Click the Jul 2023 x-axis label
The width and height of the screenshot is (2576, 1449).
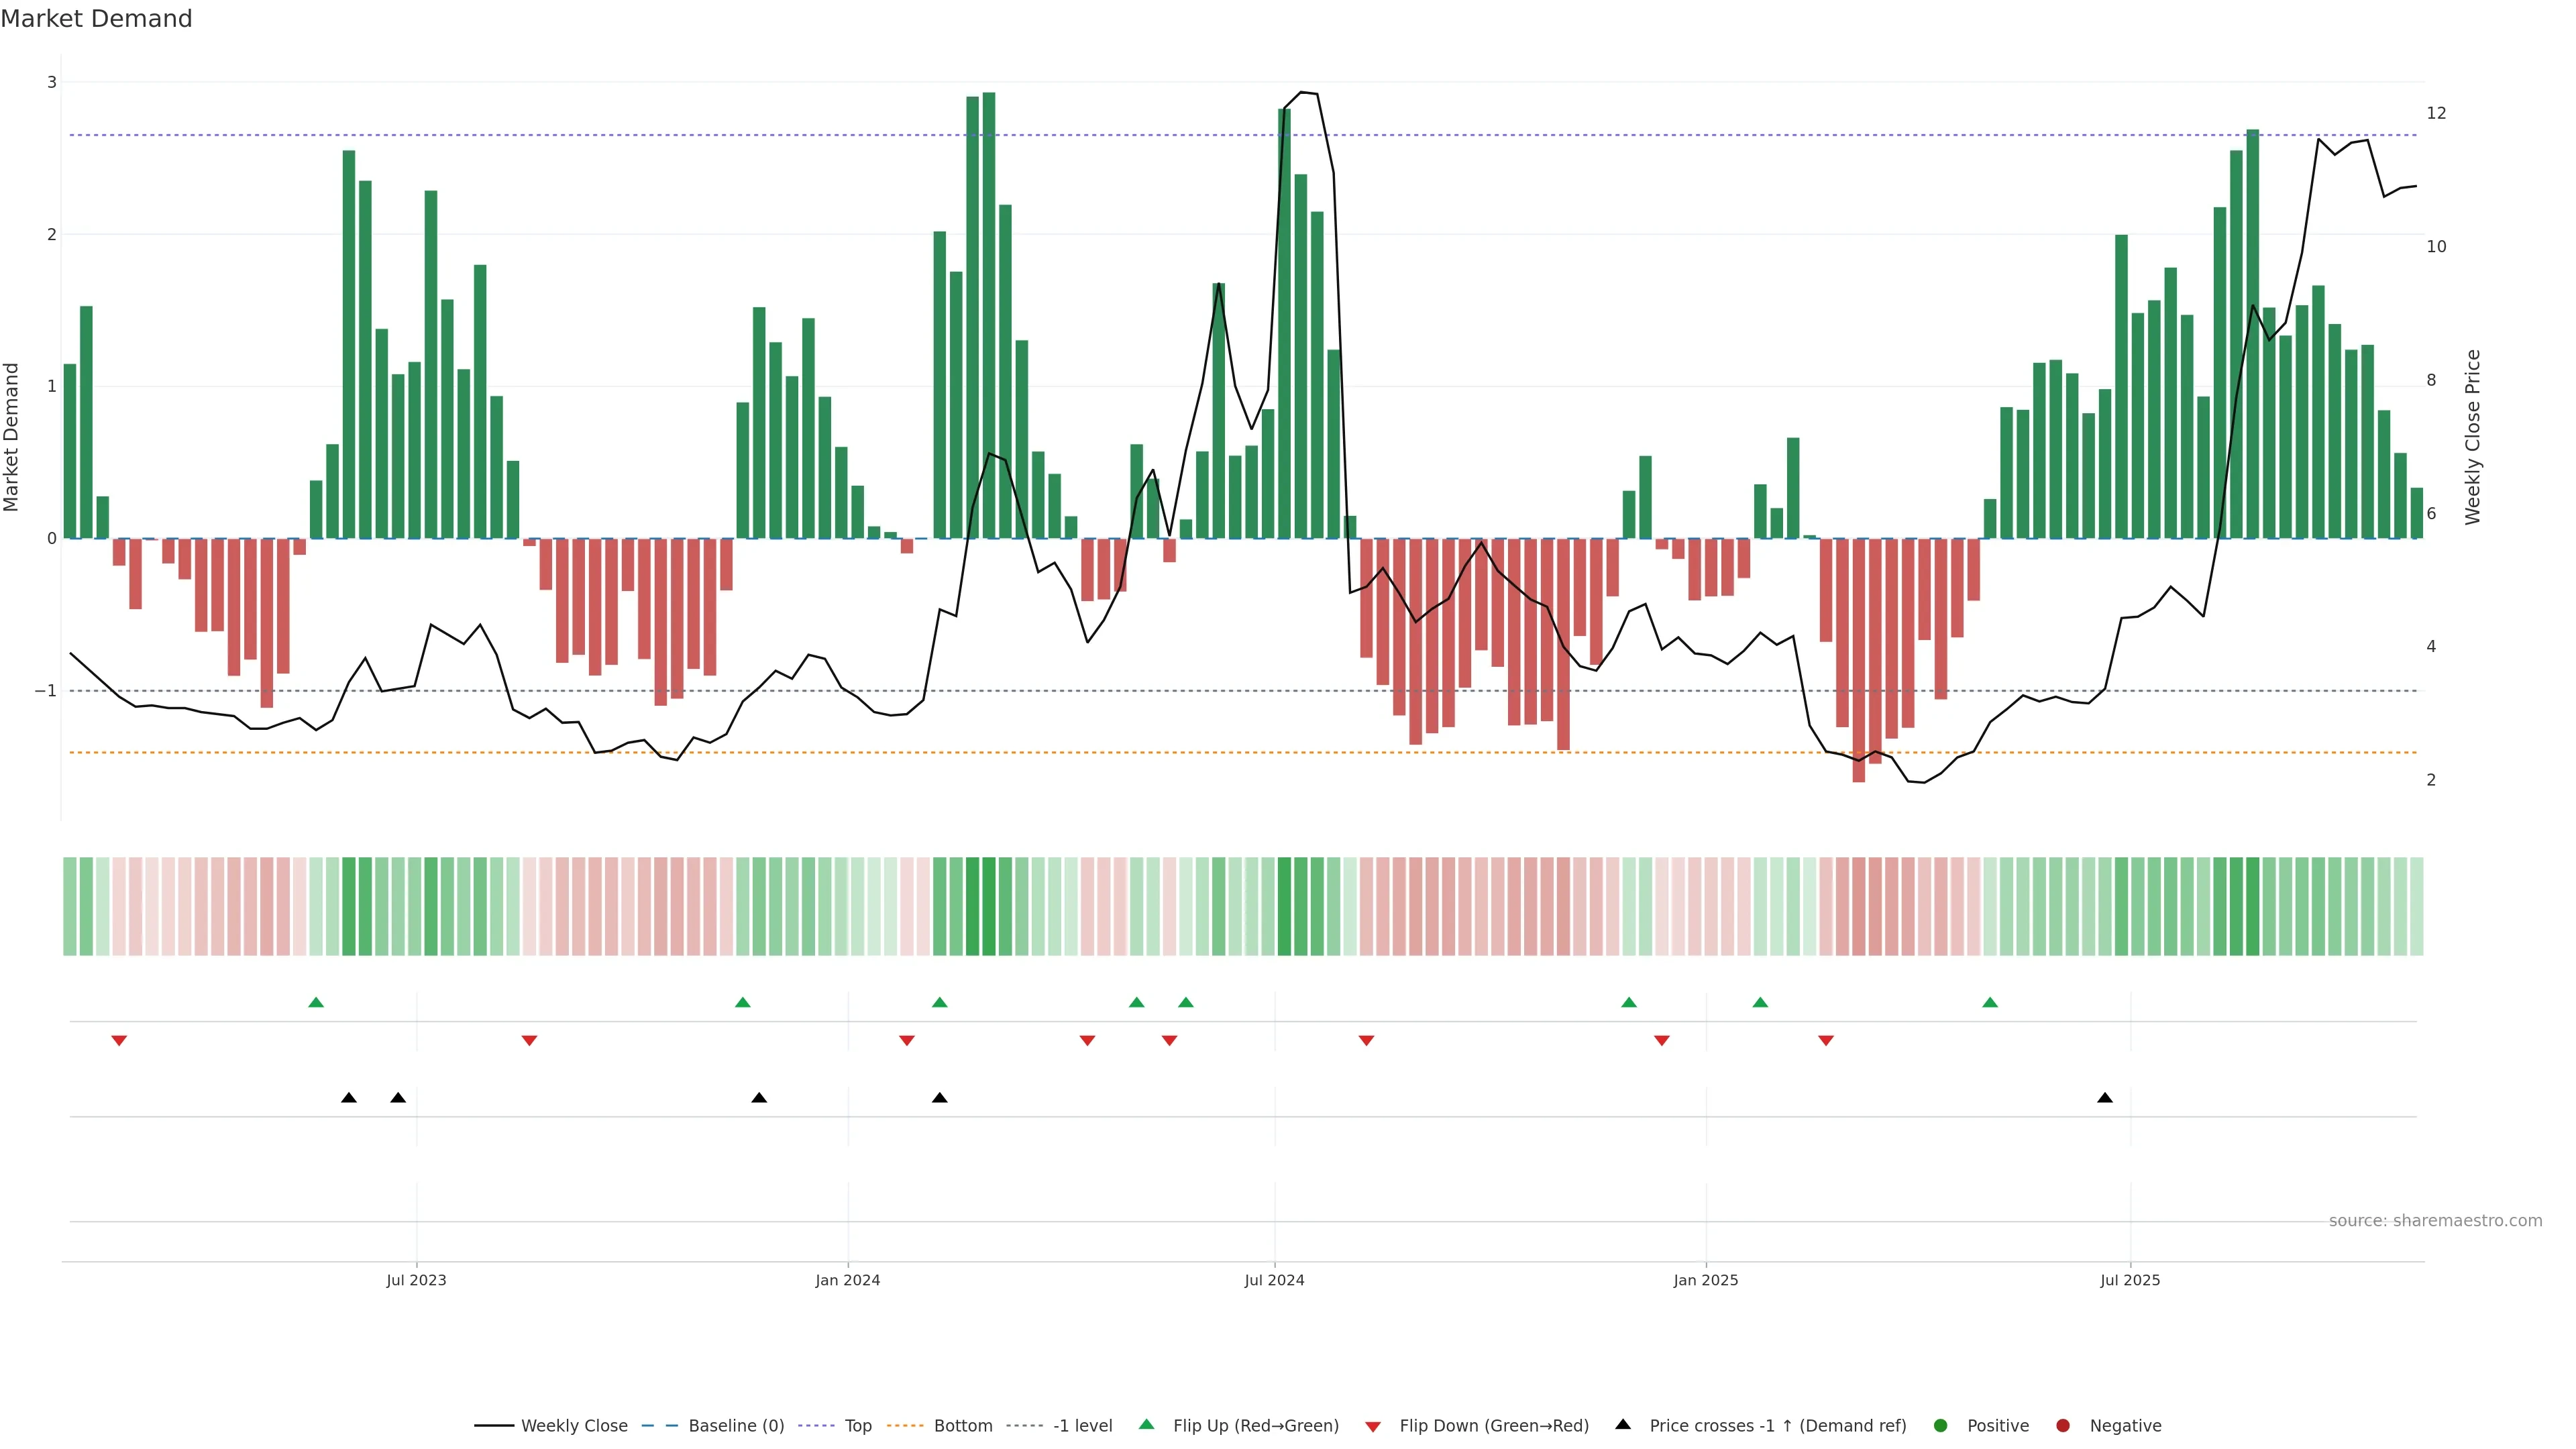coord(416,1280)
